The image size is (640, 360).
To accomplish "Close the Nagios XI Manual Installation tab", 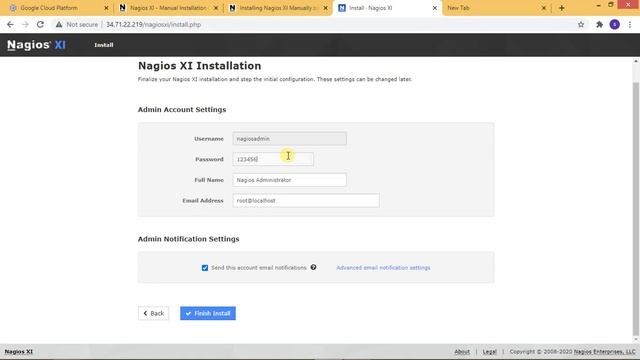I will pyautogui.click(x=216, y=8).
